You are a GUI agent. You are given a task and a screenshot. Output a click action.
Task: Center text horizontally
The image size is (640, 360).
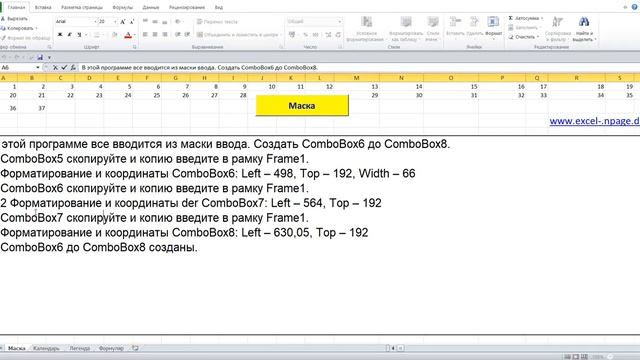click(x=155, y=35)
